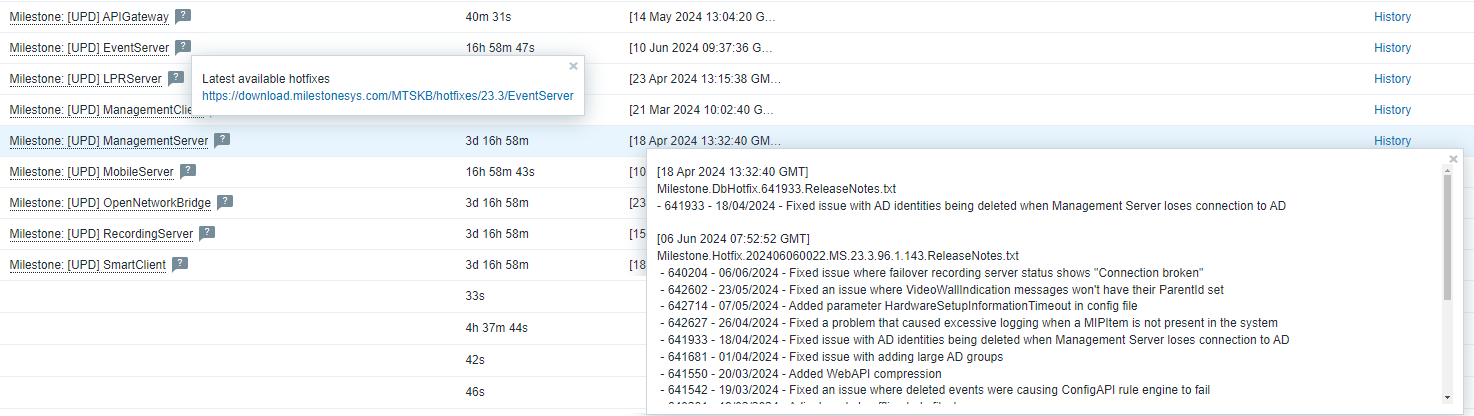Select ManagementClient last value 21 Mar 2024

coord(702,110)
